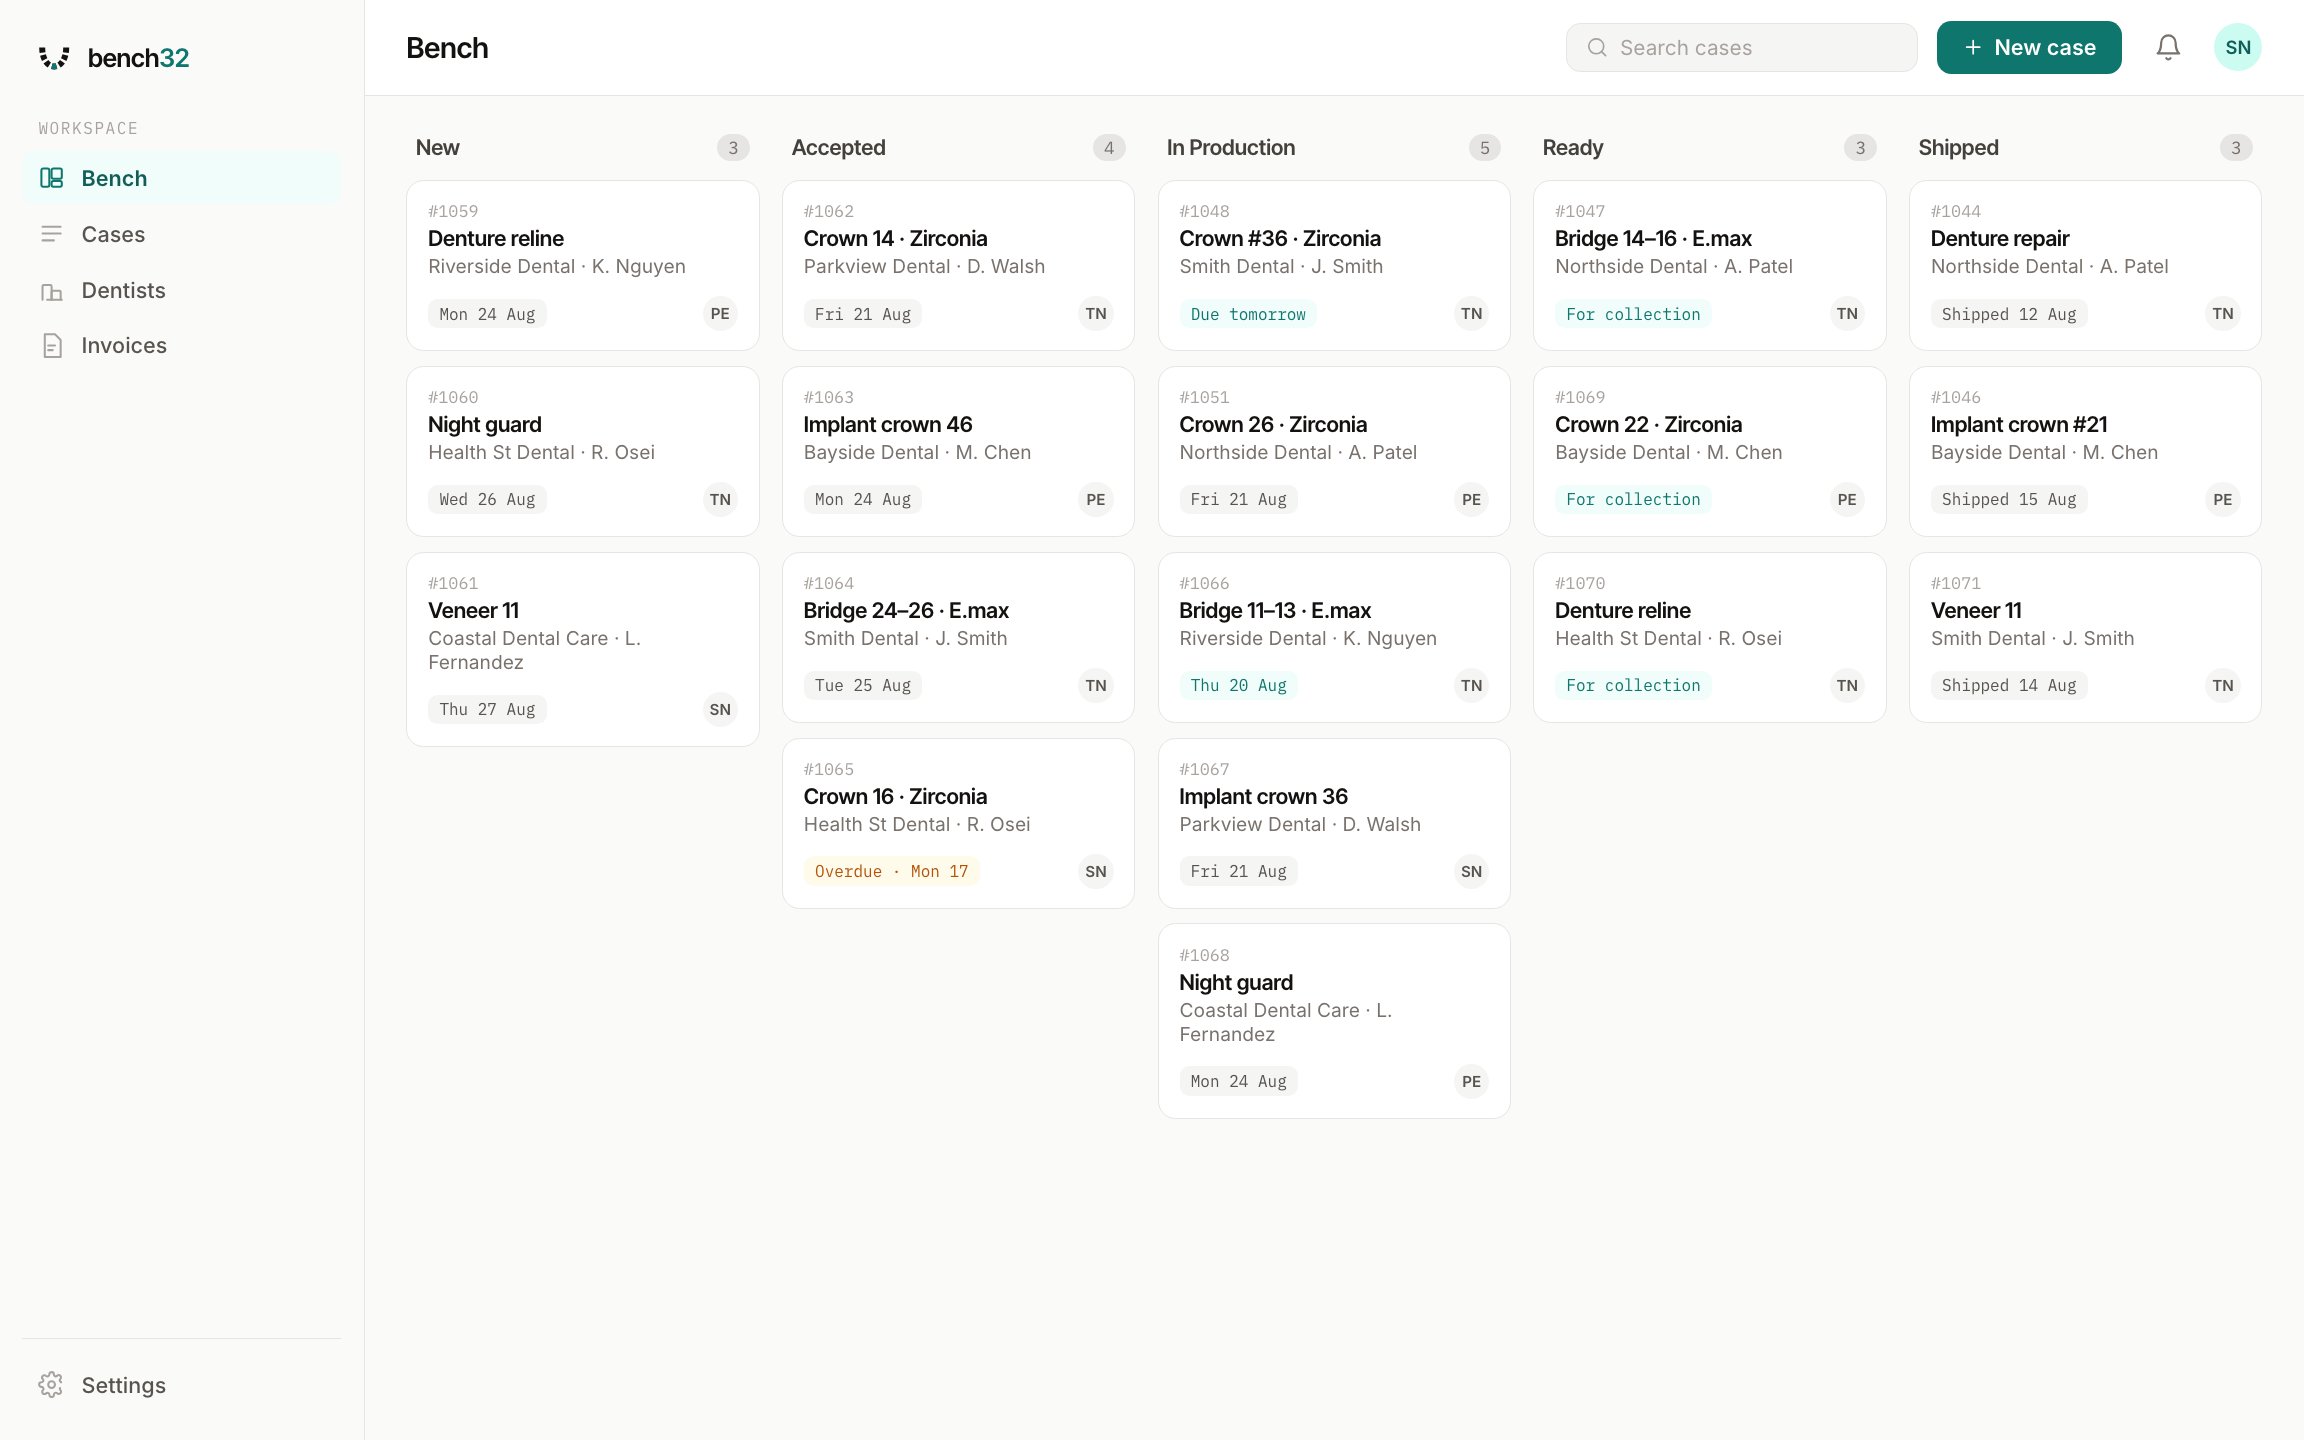Image resolution: width=2304 pixels, height=1440 pixels.
Task: Click SN assignee badge on Veneer 11 #1061
Action: (720, 710)
